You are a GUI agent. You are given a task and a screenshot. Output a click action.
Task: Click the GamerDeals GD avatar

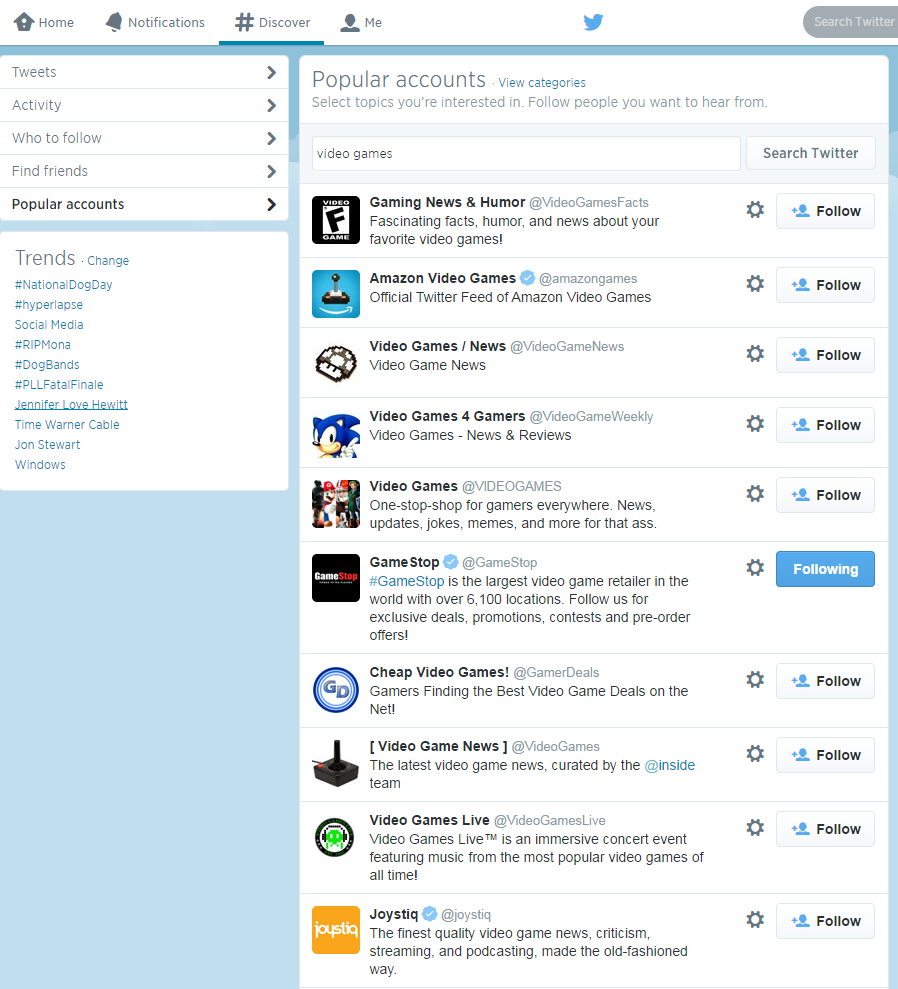[336, 689]
